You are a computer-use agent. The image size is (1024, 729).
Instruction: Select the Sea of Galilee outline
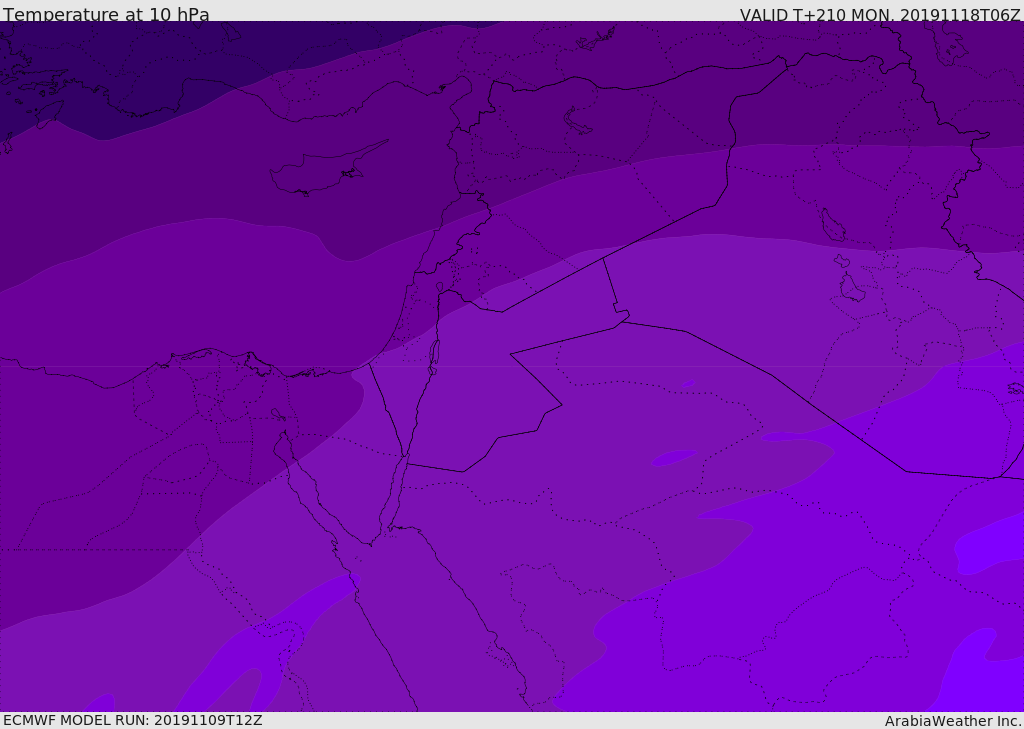439,286
